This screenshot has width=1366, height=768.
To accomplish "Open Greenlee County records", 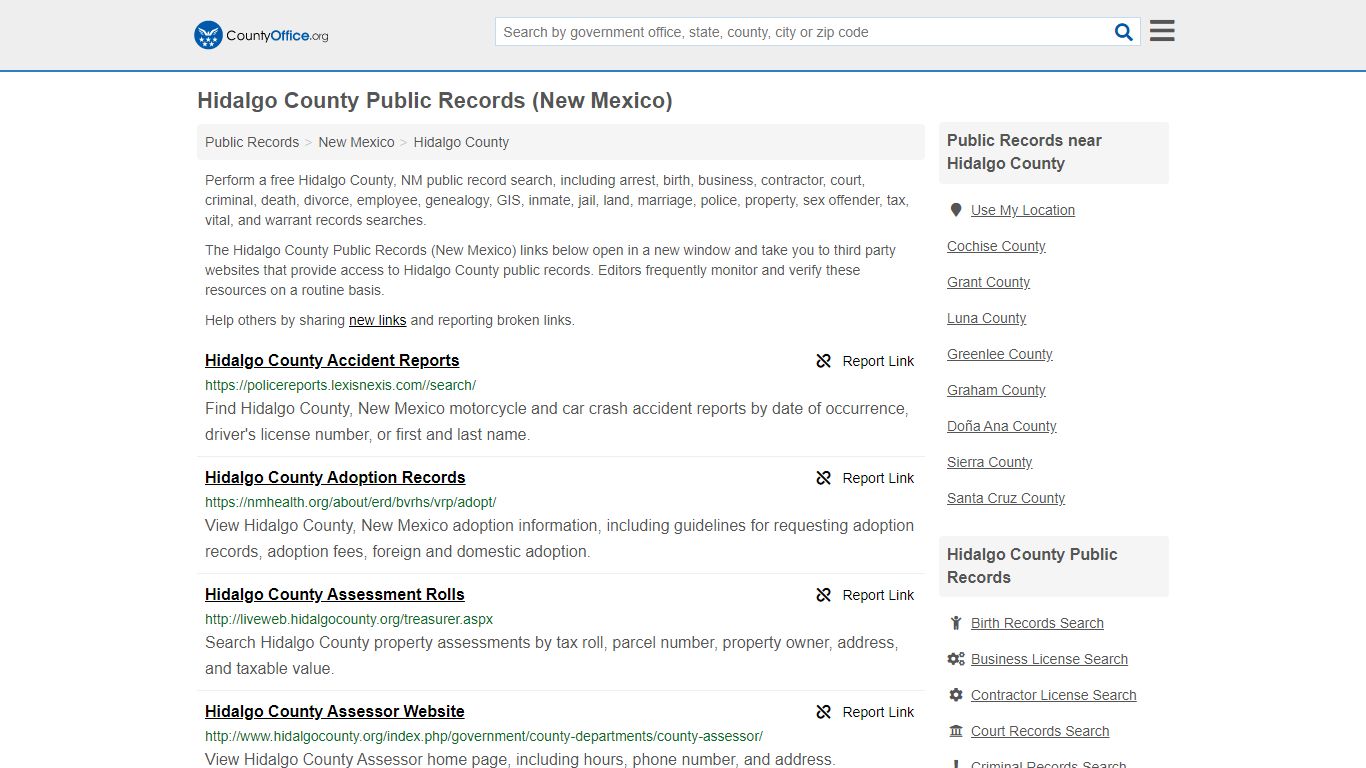I will pyautogui.click(x=1000, y=354).
